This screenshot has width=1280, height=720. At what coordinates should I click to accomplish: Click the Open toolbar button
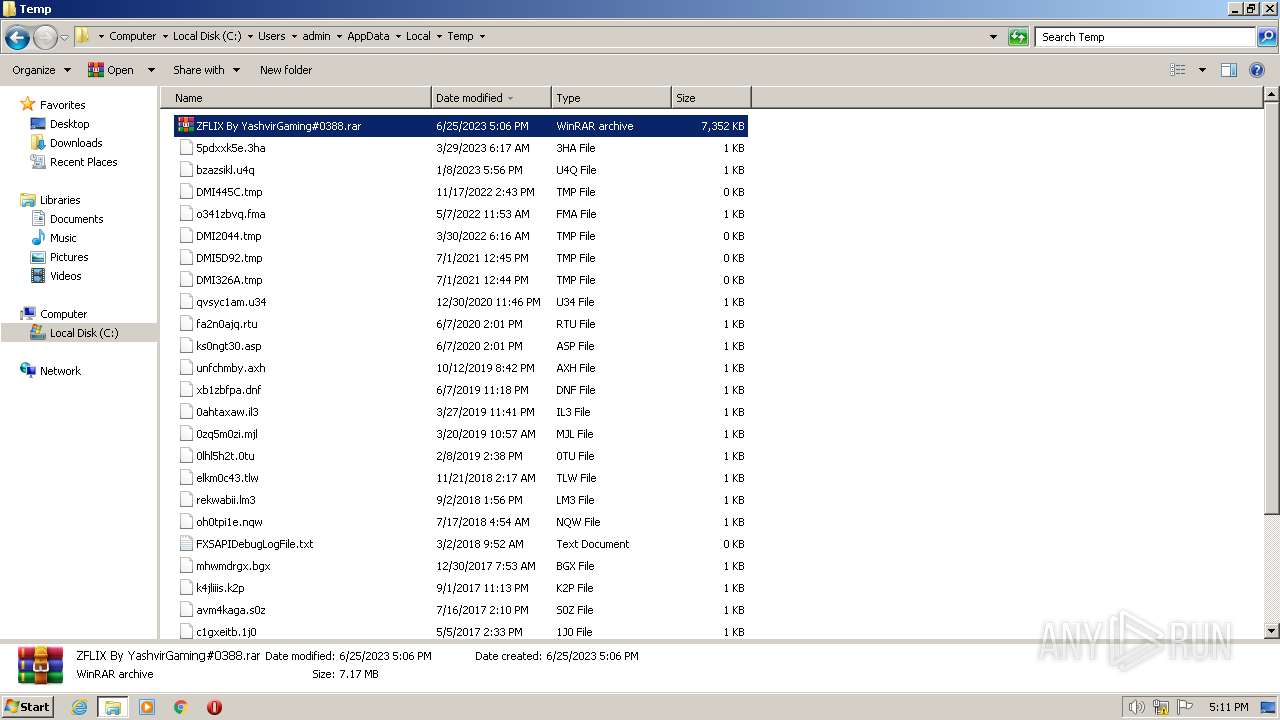(111, 70)
